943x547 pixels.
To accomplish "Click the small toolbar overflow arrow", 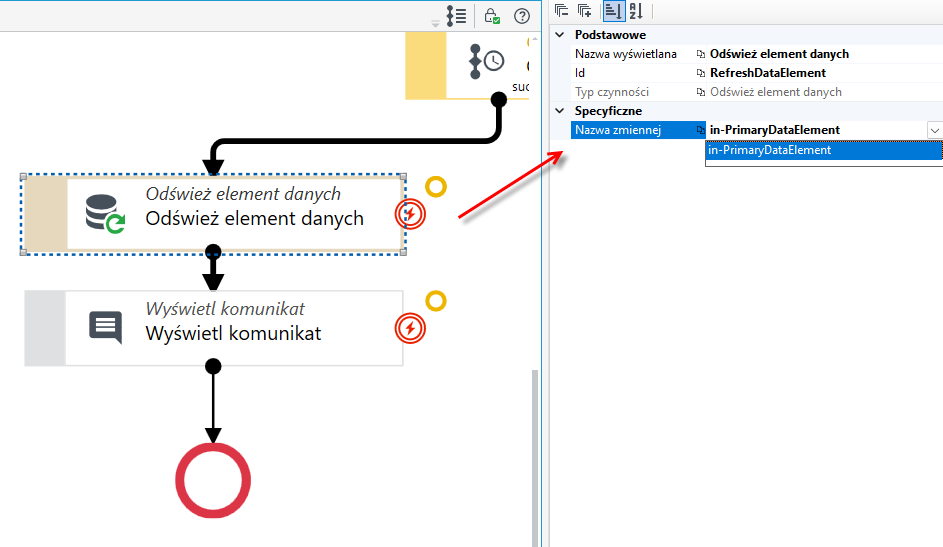I will click(x=435, y=24).
